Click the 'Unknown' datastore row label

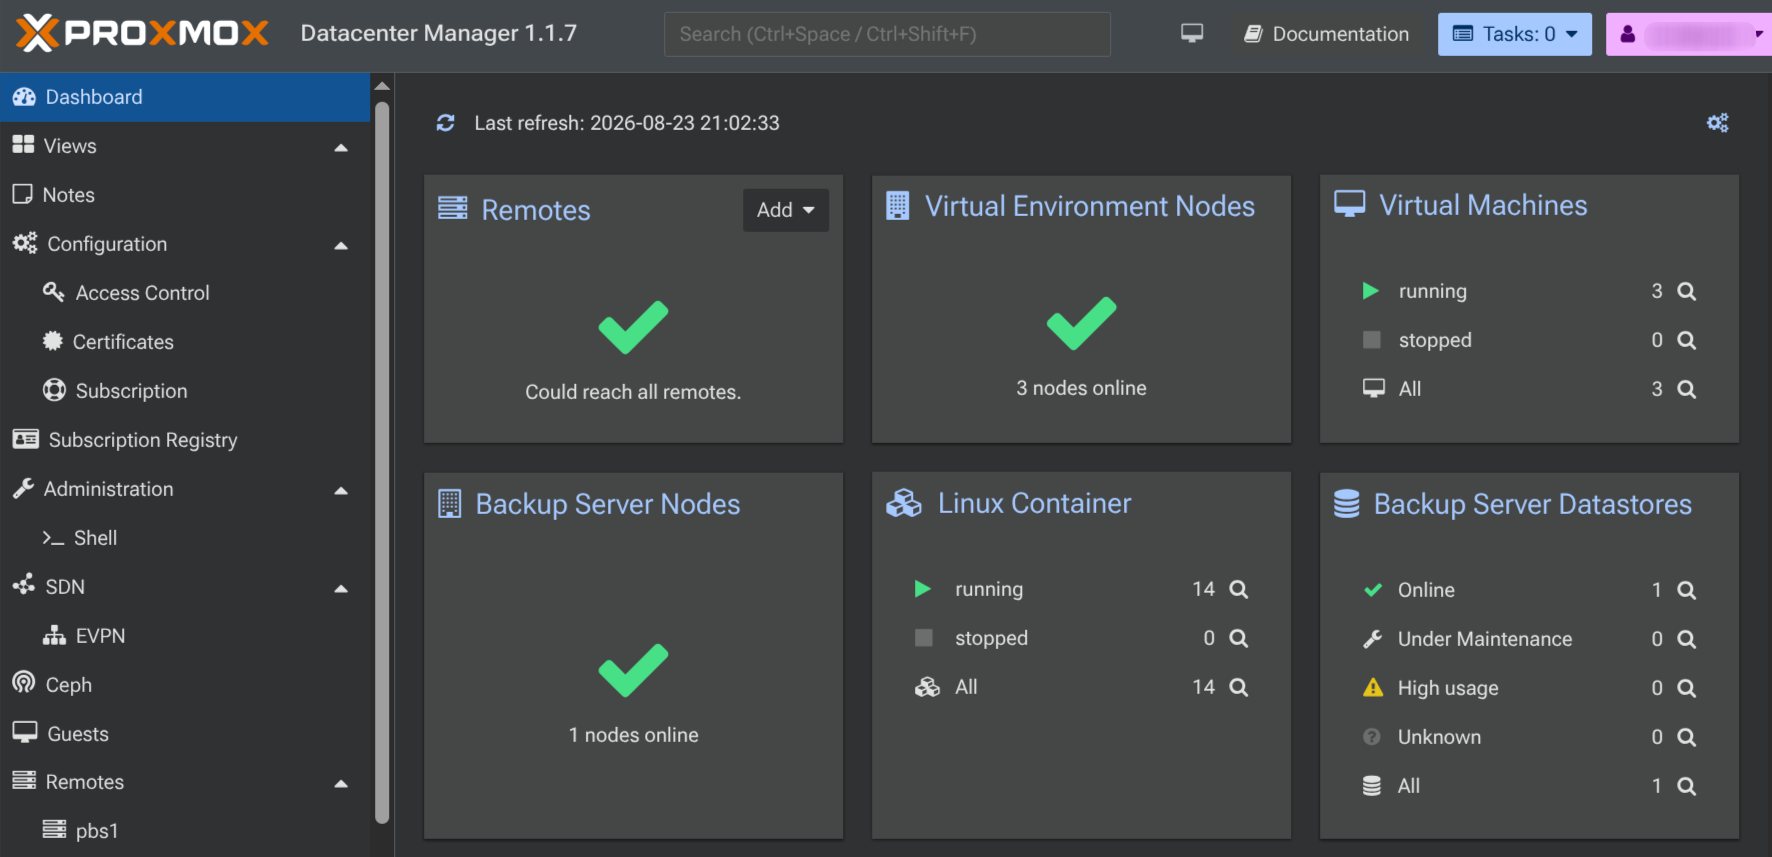click(1439, 737)
